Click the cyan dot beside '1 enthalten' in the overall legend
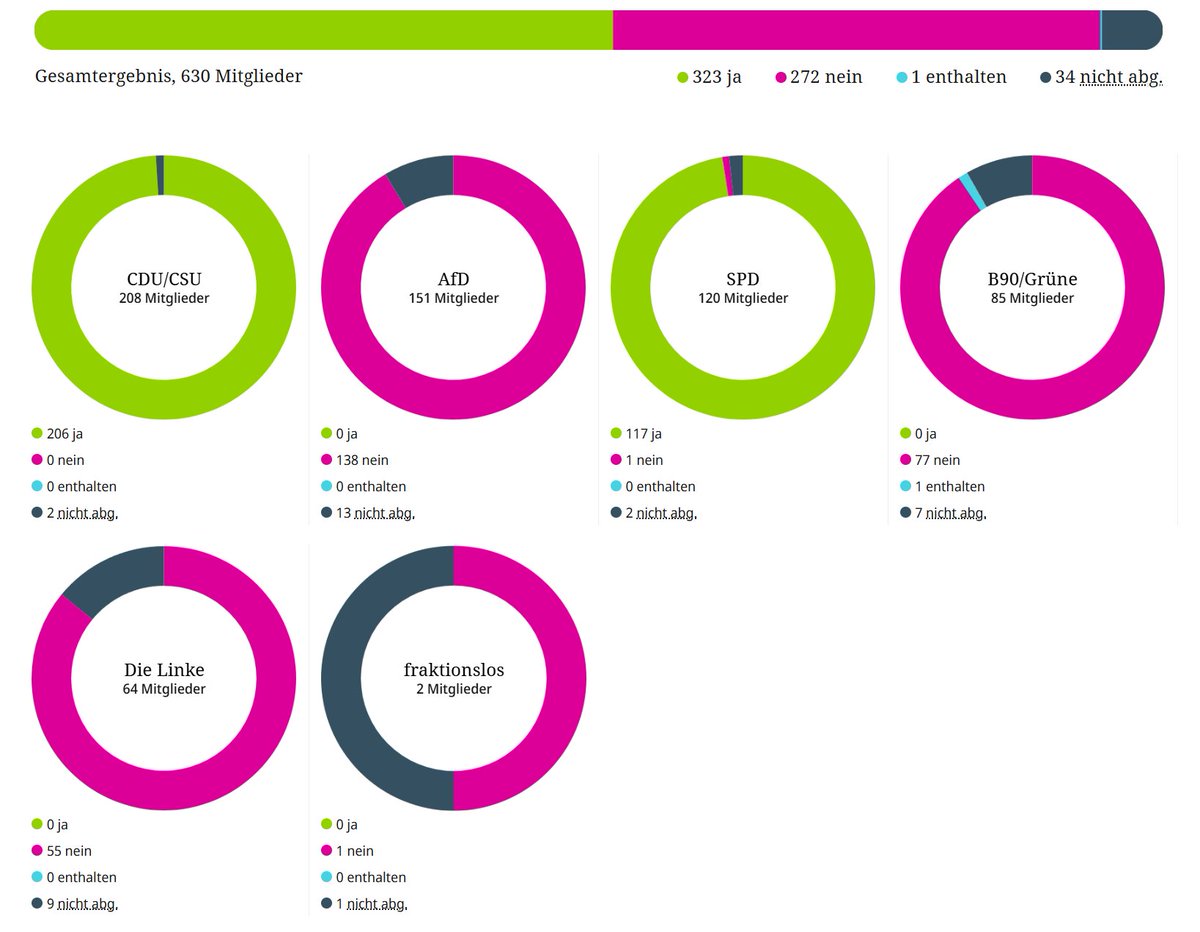Image resolution: width=1200 pixels, height=932 pixels. pos(902,78)
